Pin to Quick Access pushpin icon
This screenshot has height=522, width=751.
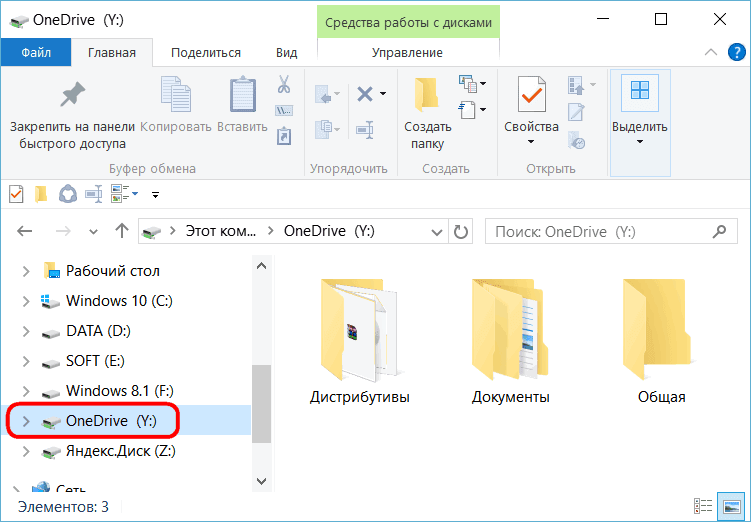click(72, 94)
